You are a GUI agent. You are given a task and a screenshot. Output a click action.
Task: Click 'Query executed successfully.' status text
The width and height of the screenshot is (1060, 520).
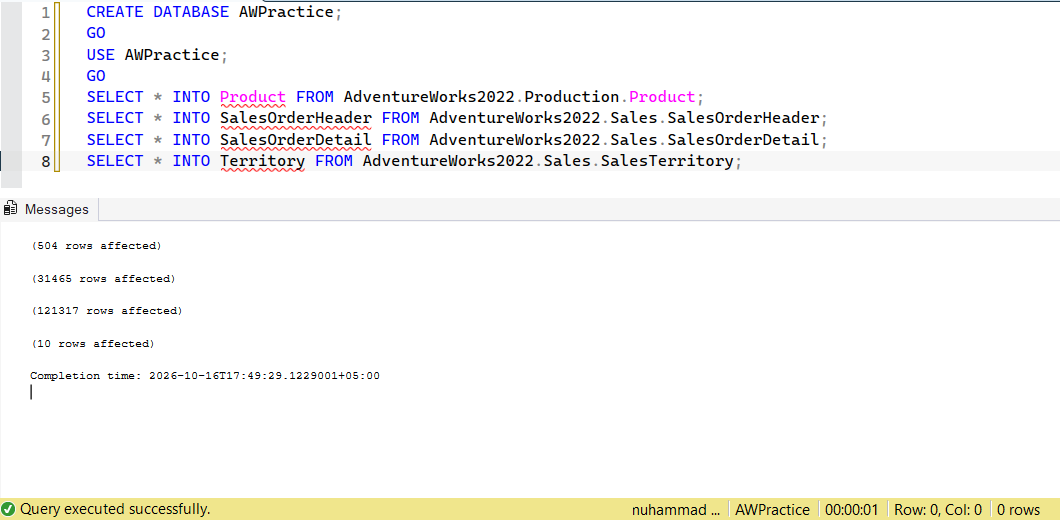pyautogui.click(x=115, y=509)
